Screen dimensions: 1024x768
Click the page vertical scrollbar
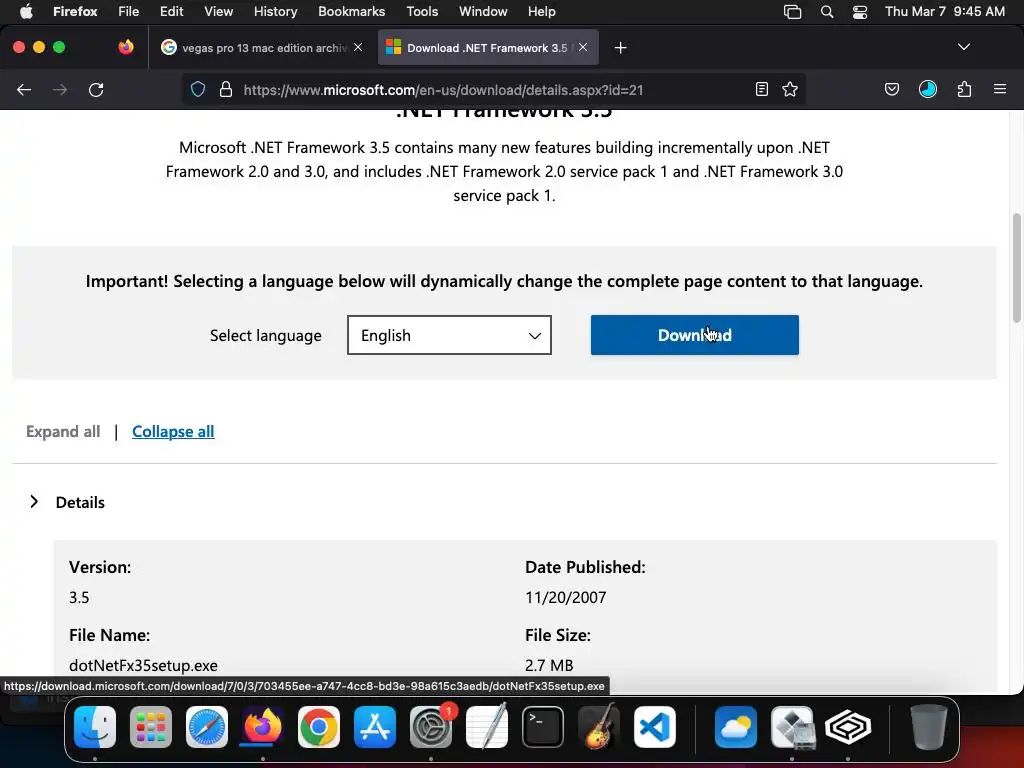(x=1016, y=268)
